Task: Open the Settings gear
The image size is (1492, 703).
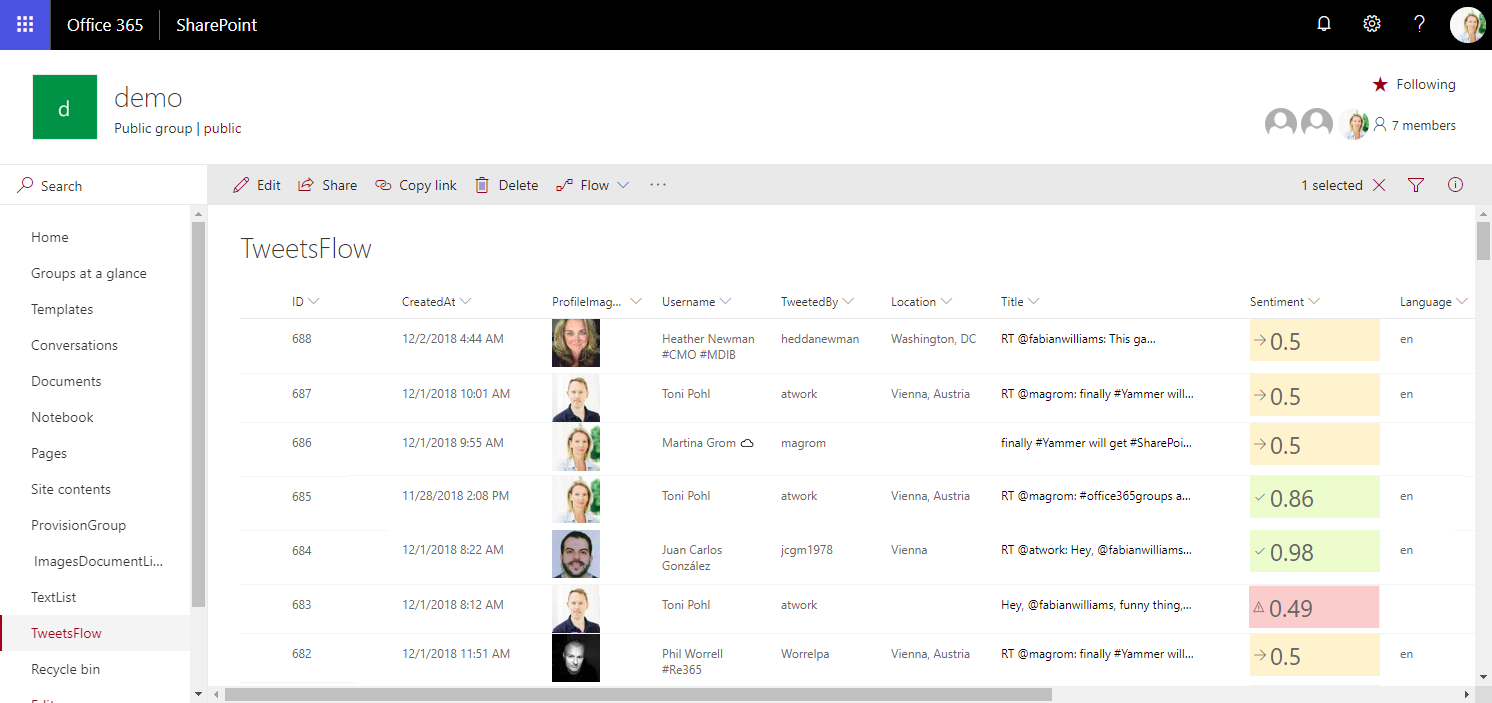Action: click(1371, 23)
